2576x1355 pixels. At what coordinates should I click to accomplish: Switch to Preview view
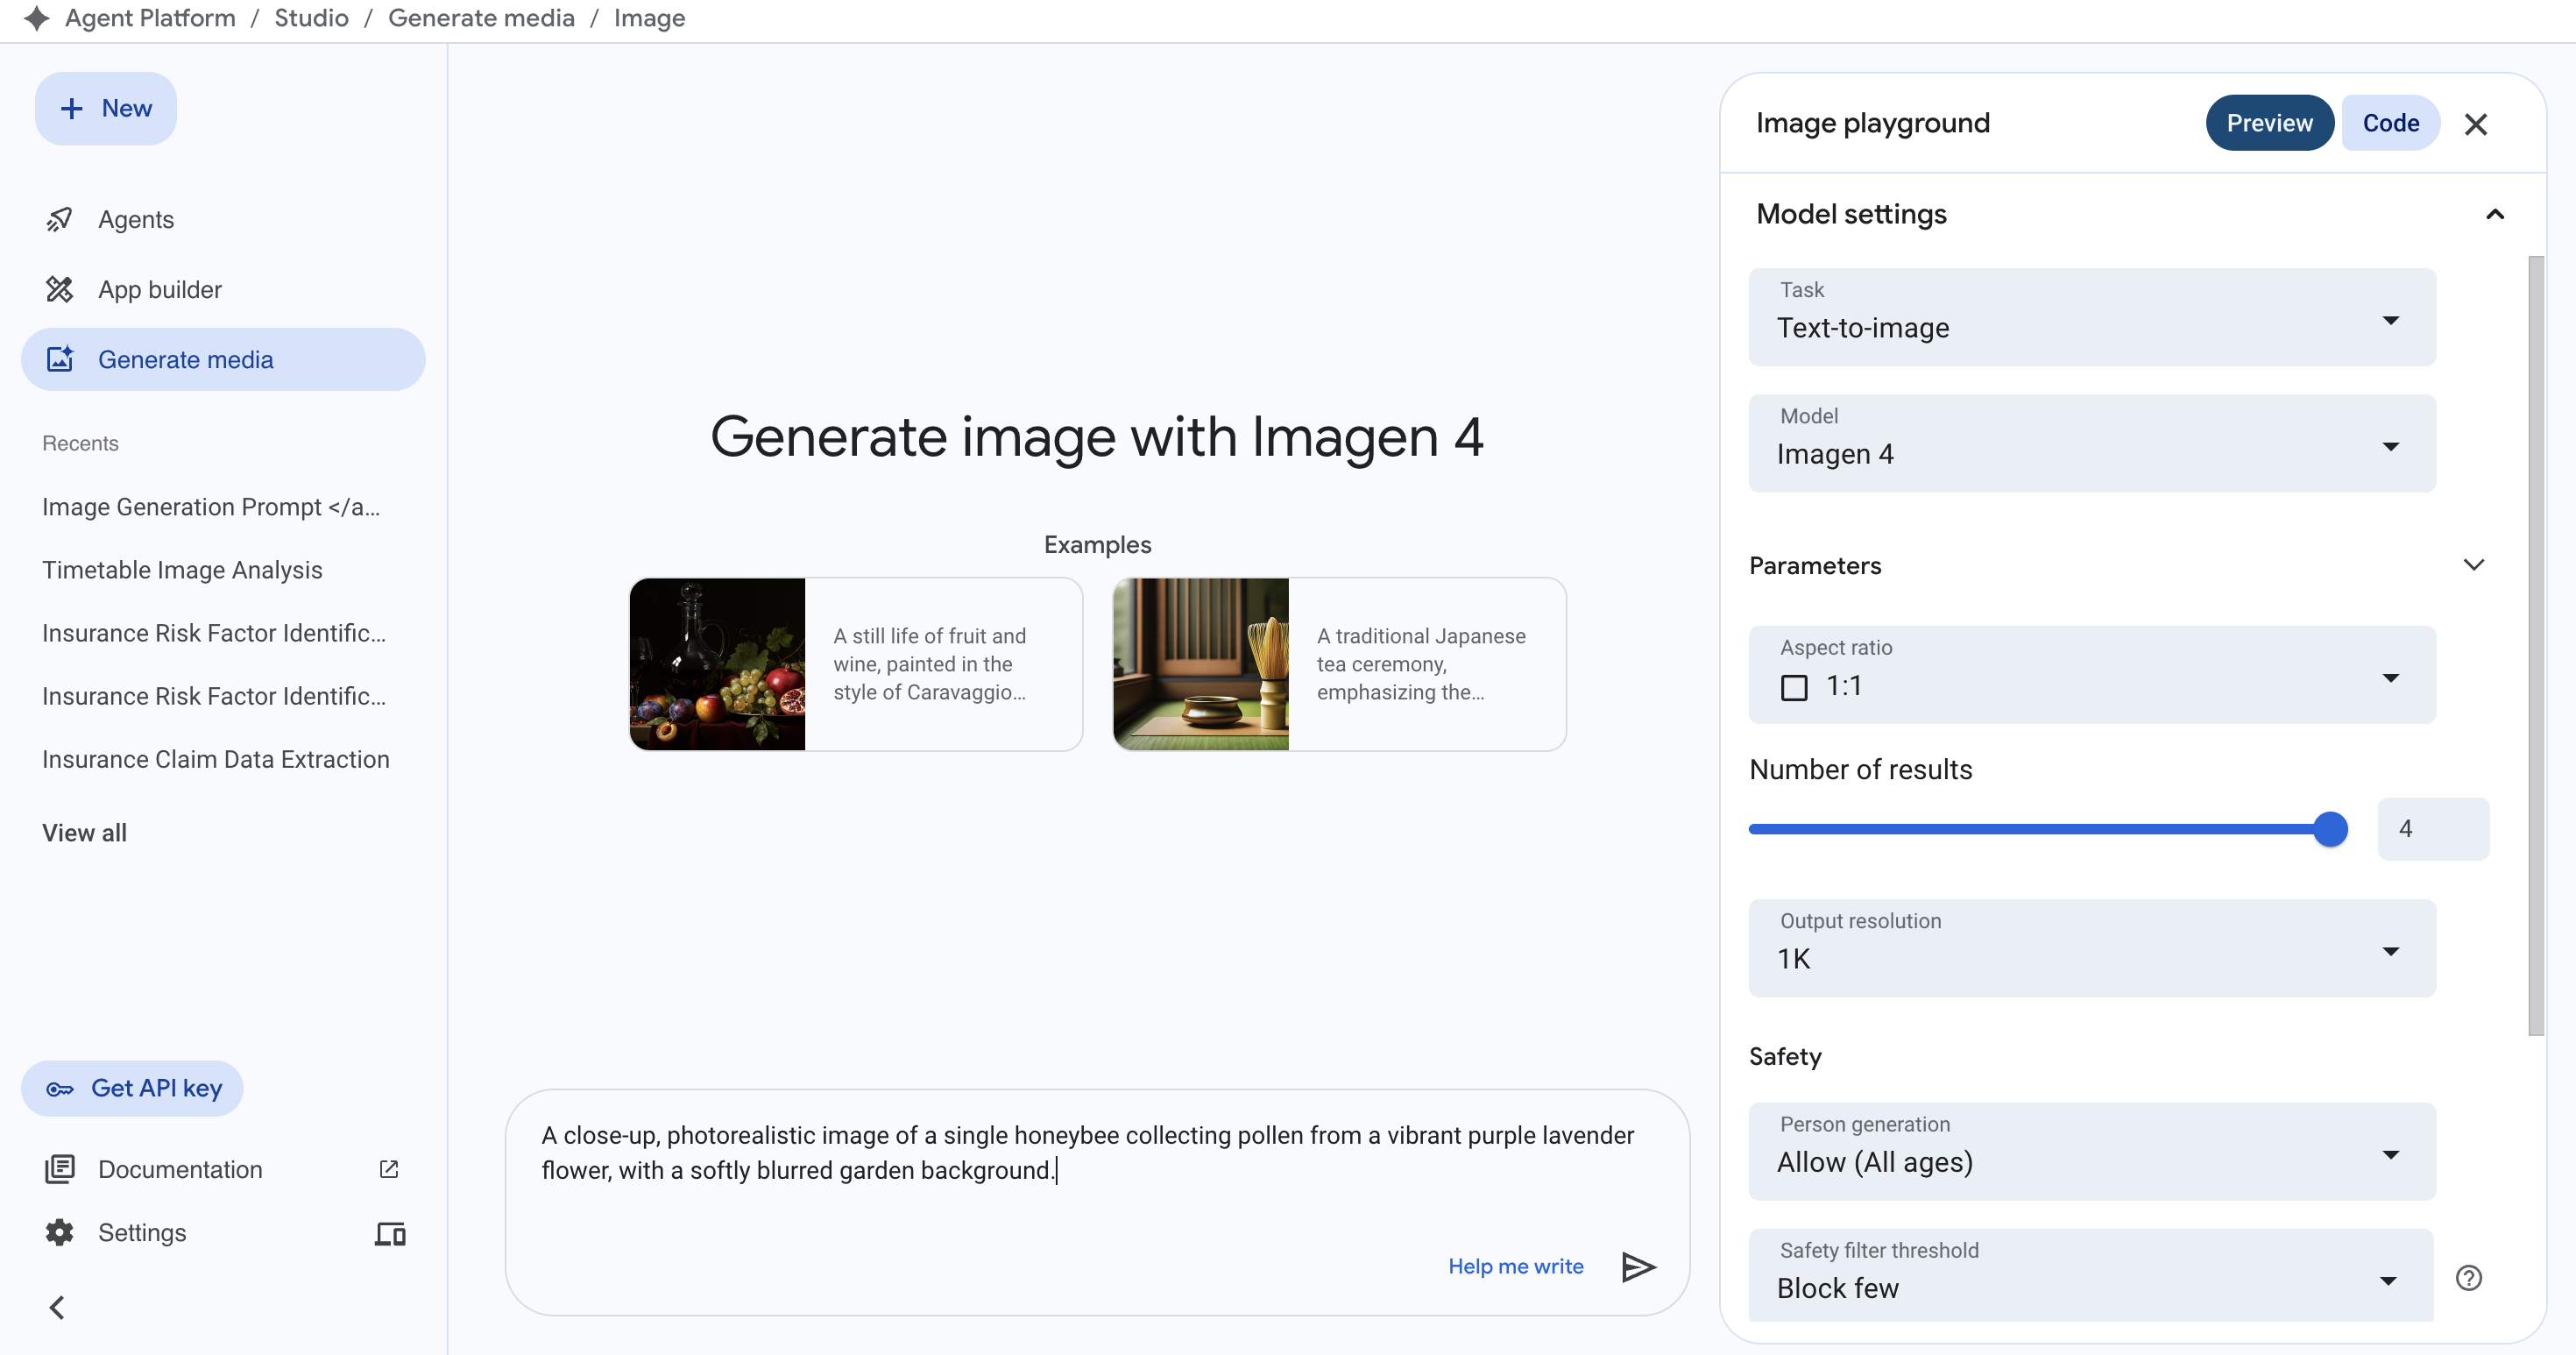(x=2269, y=123)
